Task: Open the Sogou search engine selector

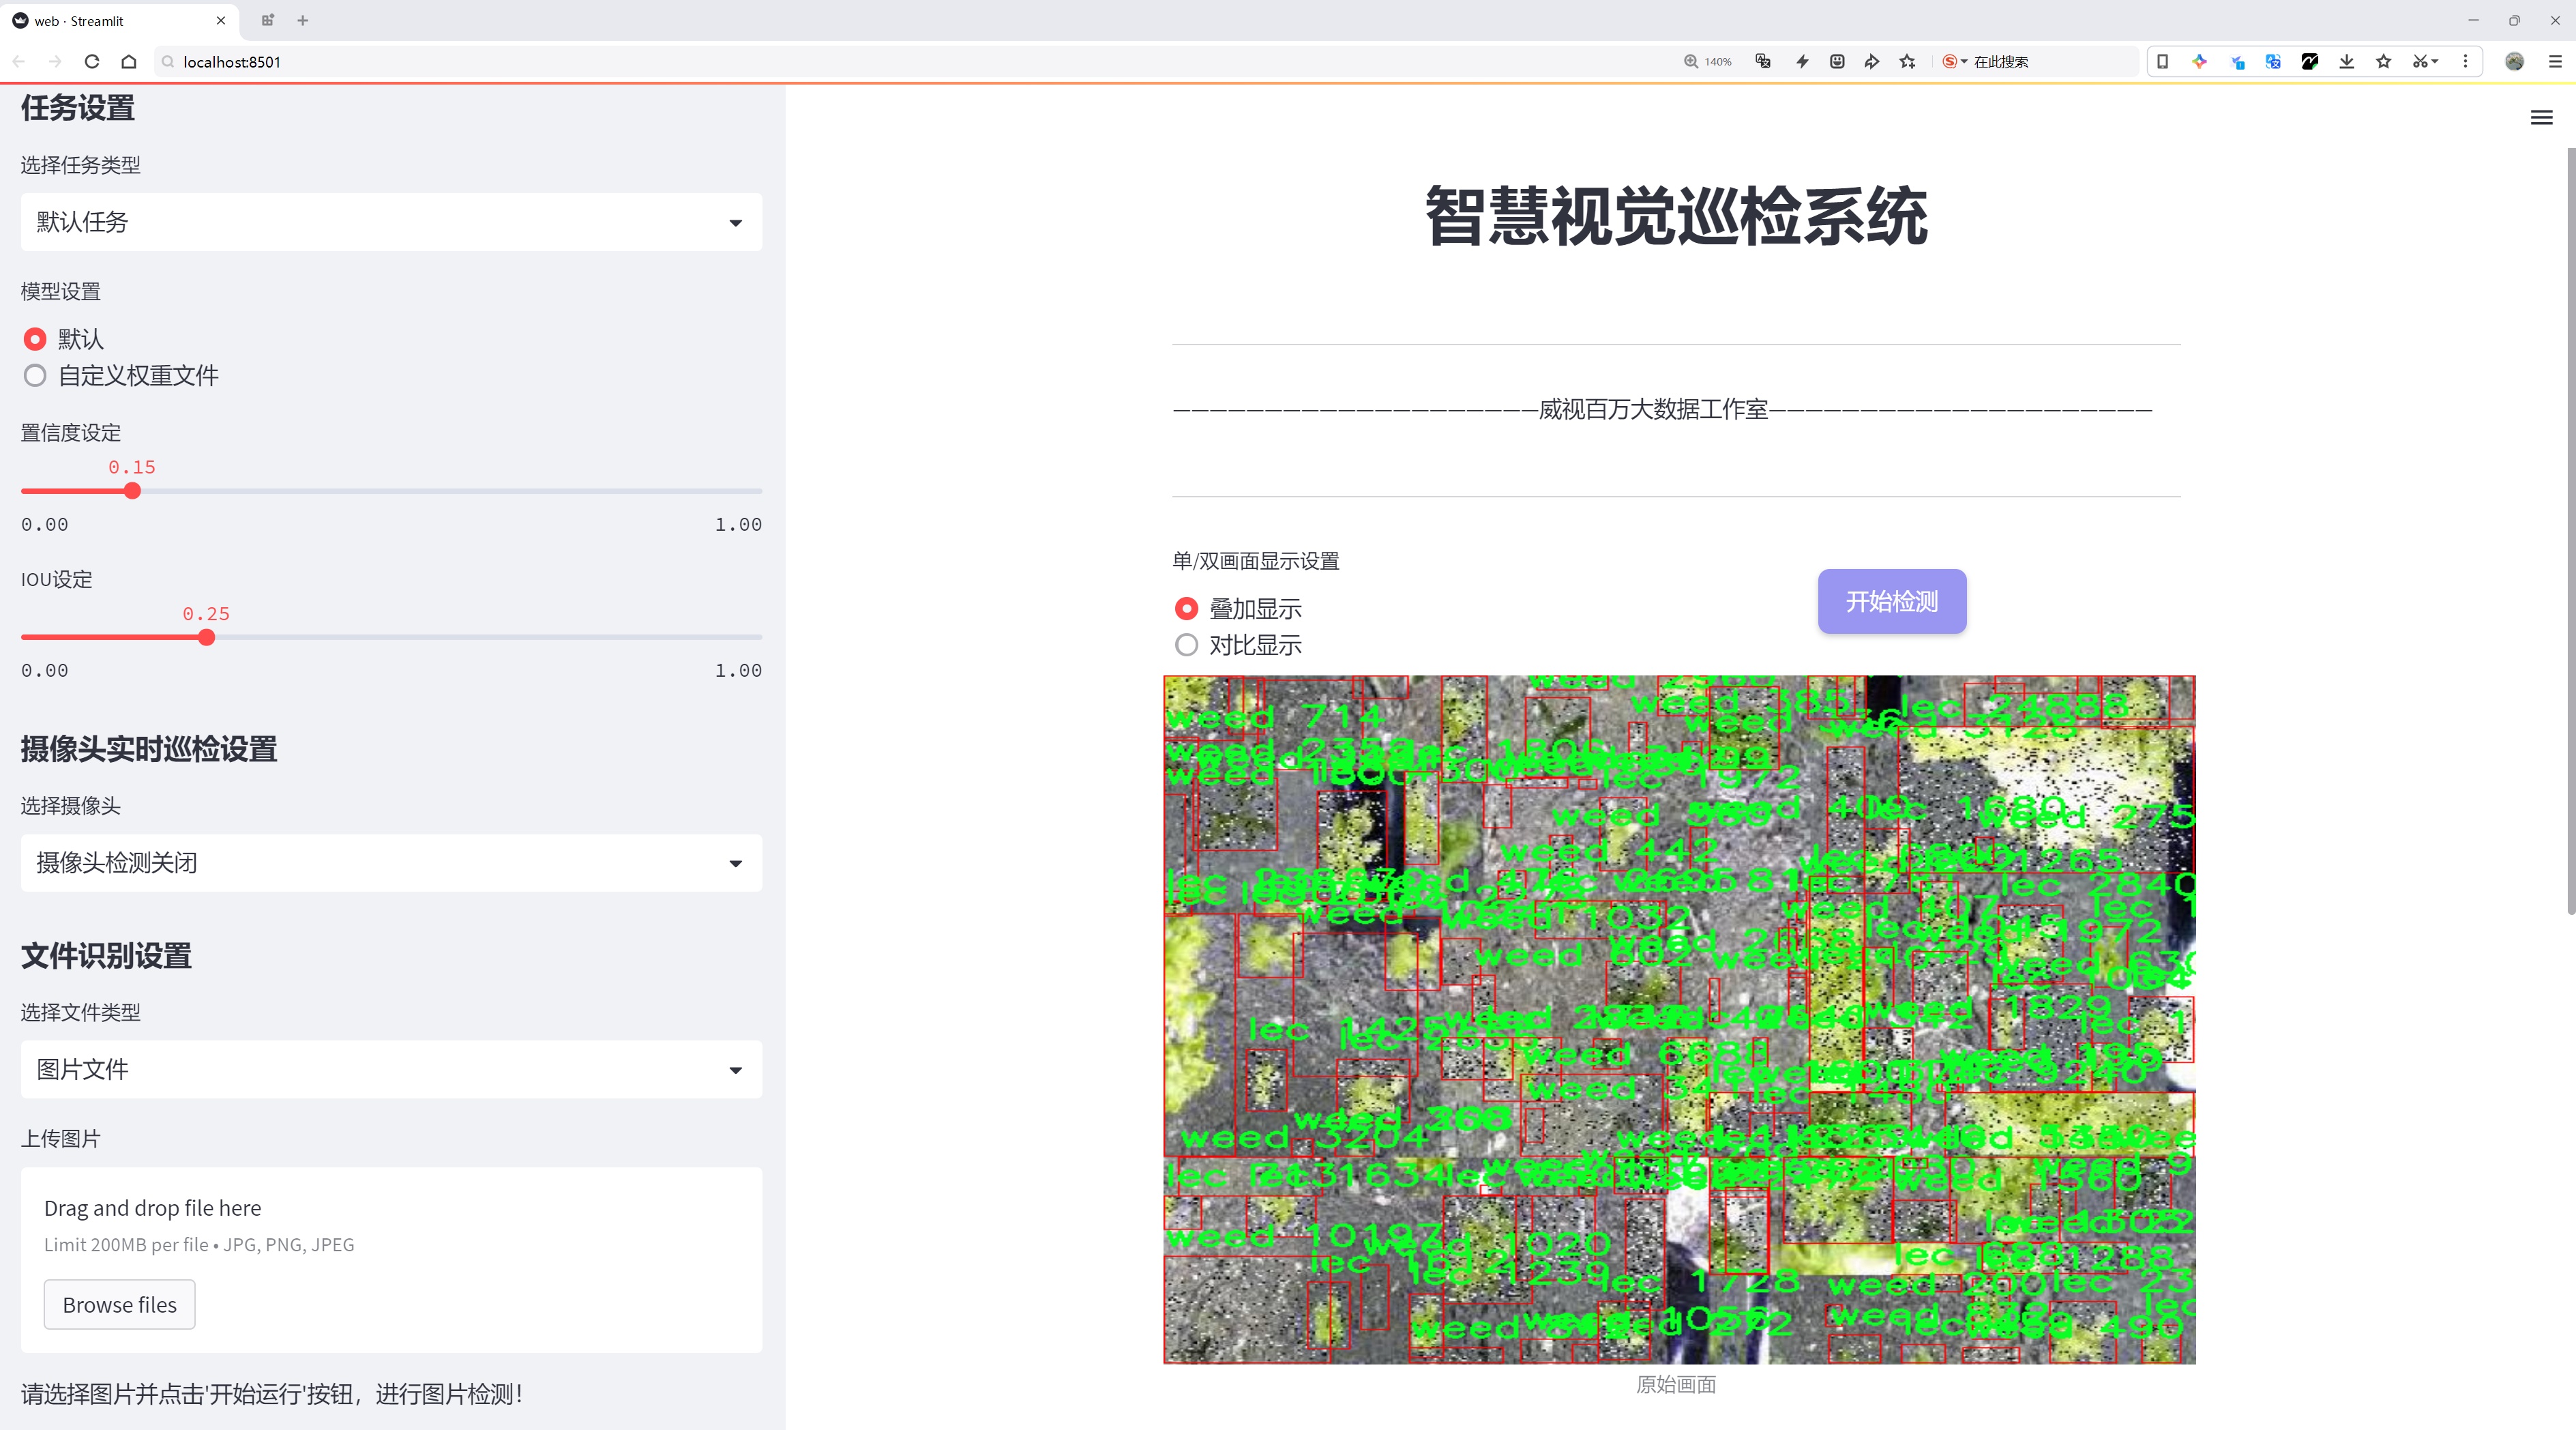Action: tap(1954, 62)
